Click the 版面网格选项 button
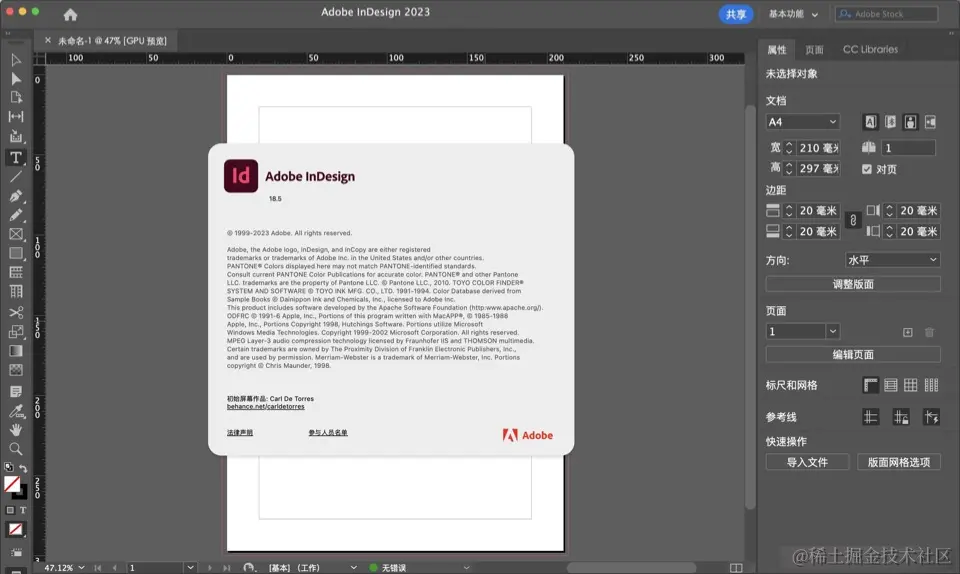This screenshot has width=960, height=574. [x=899, y=462]
